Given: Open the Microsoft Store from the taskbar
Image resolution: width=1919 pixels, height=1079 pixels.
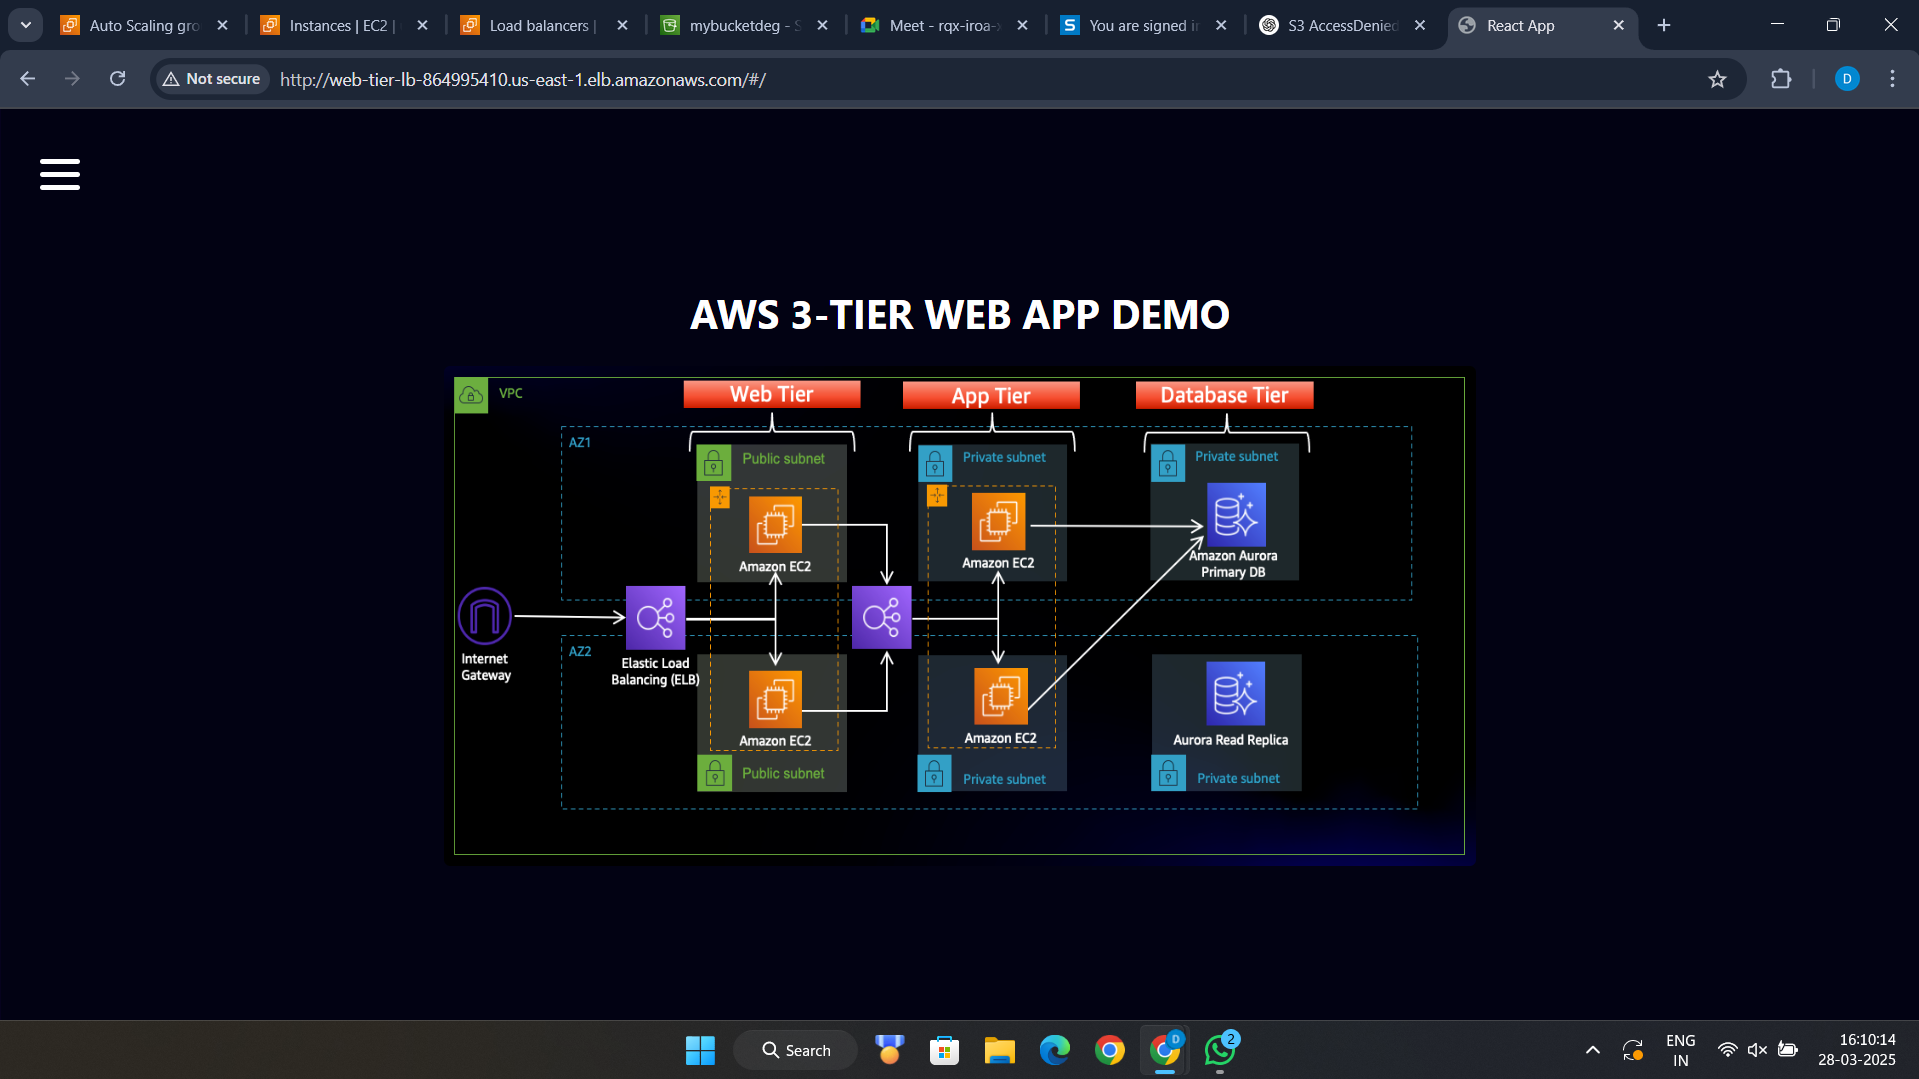Looking at the screenshot, I should (944, 1050).
